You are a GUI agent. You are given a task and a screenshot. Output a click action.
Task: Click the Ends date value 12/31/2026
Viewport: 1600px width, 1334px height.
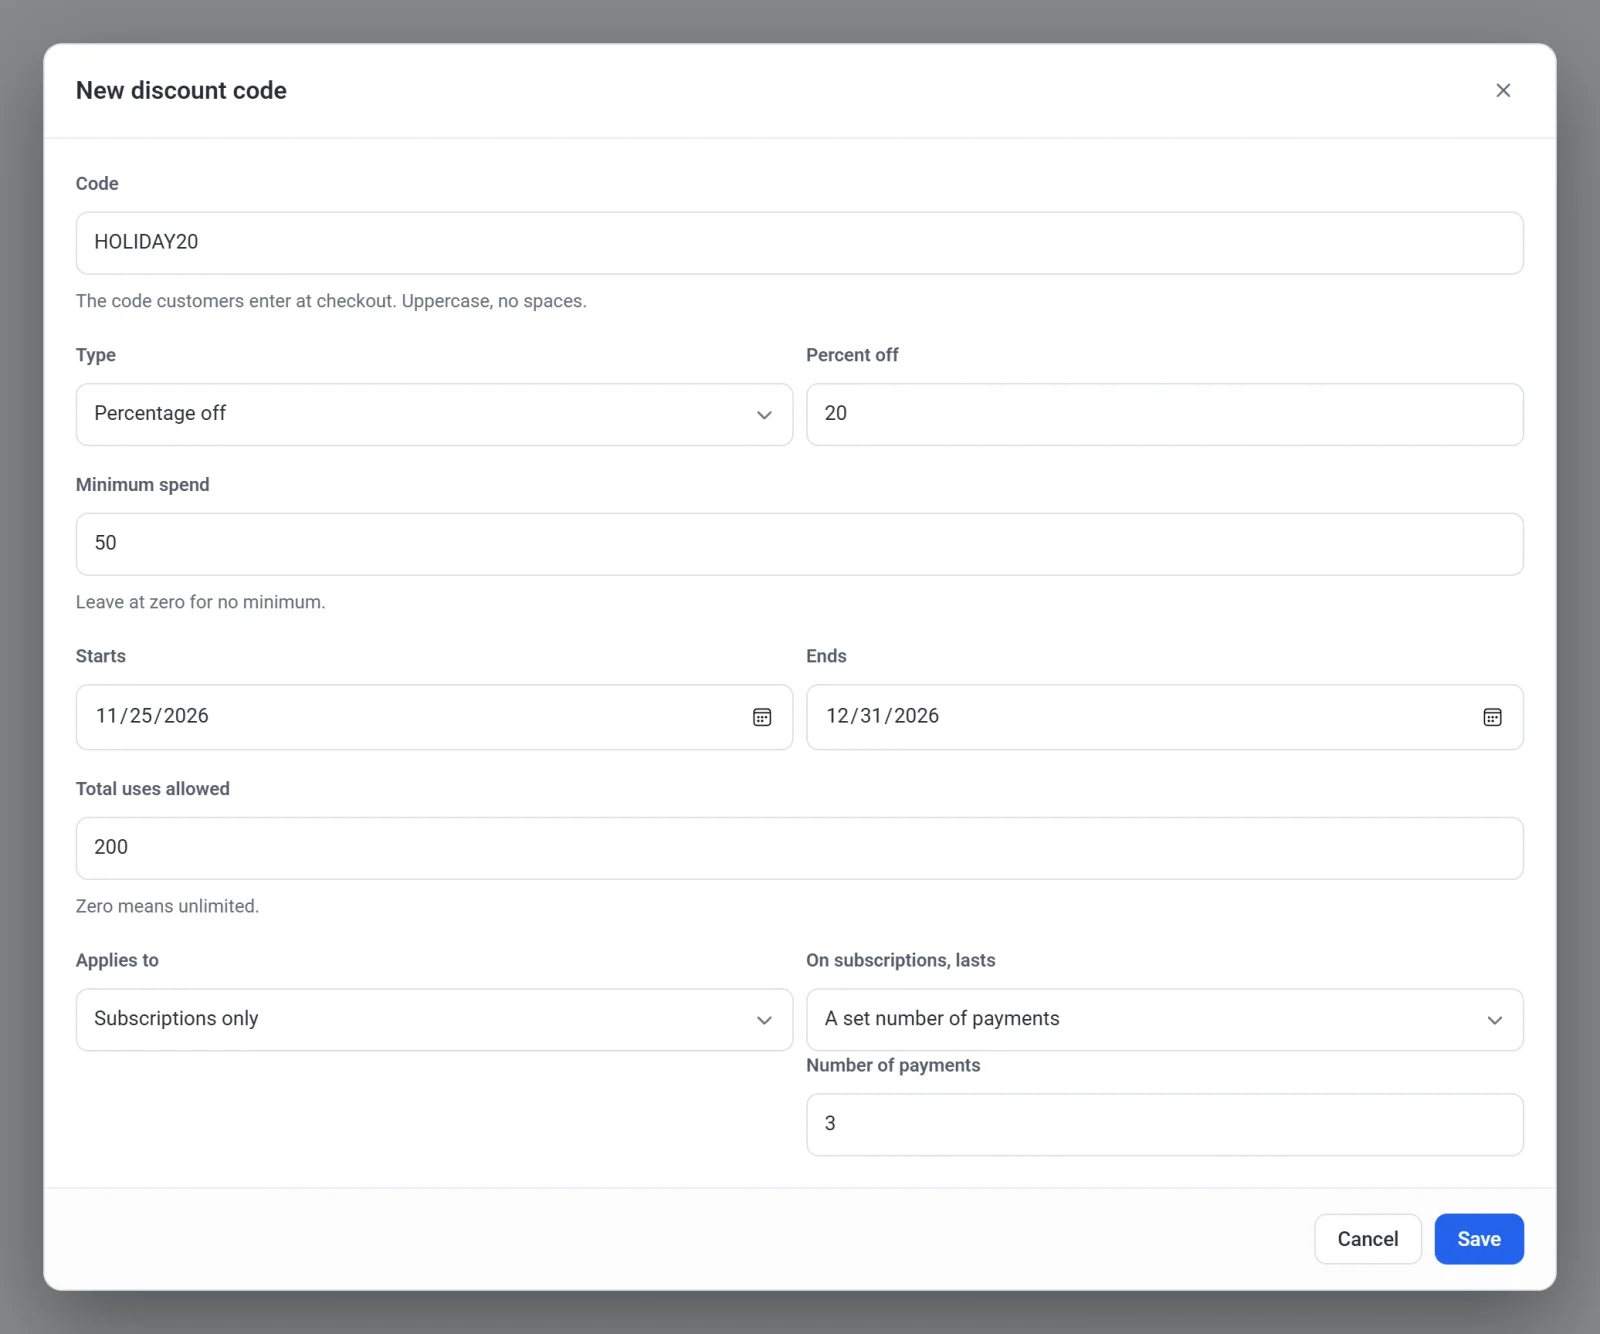coord(882,716)
